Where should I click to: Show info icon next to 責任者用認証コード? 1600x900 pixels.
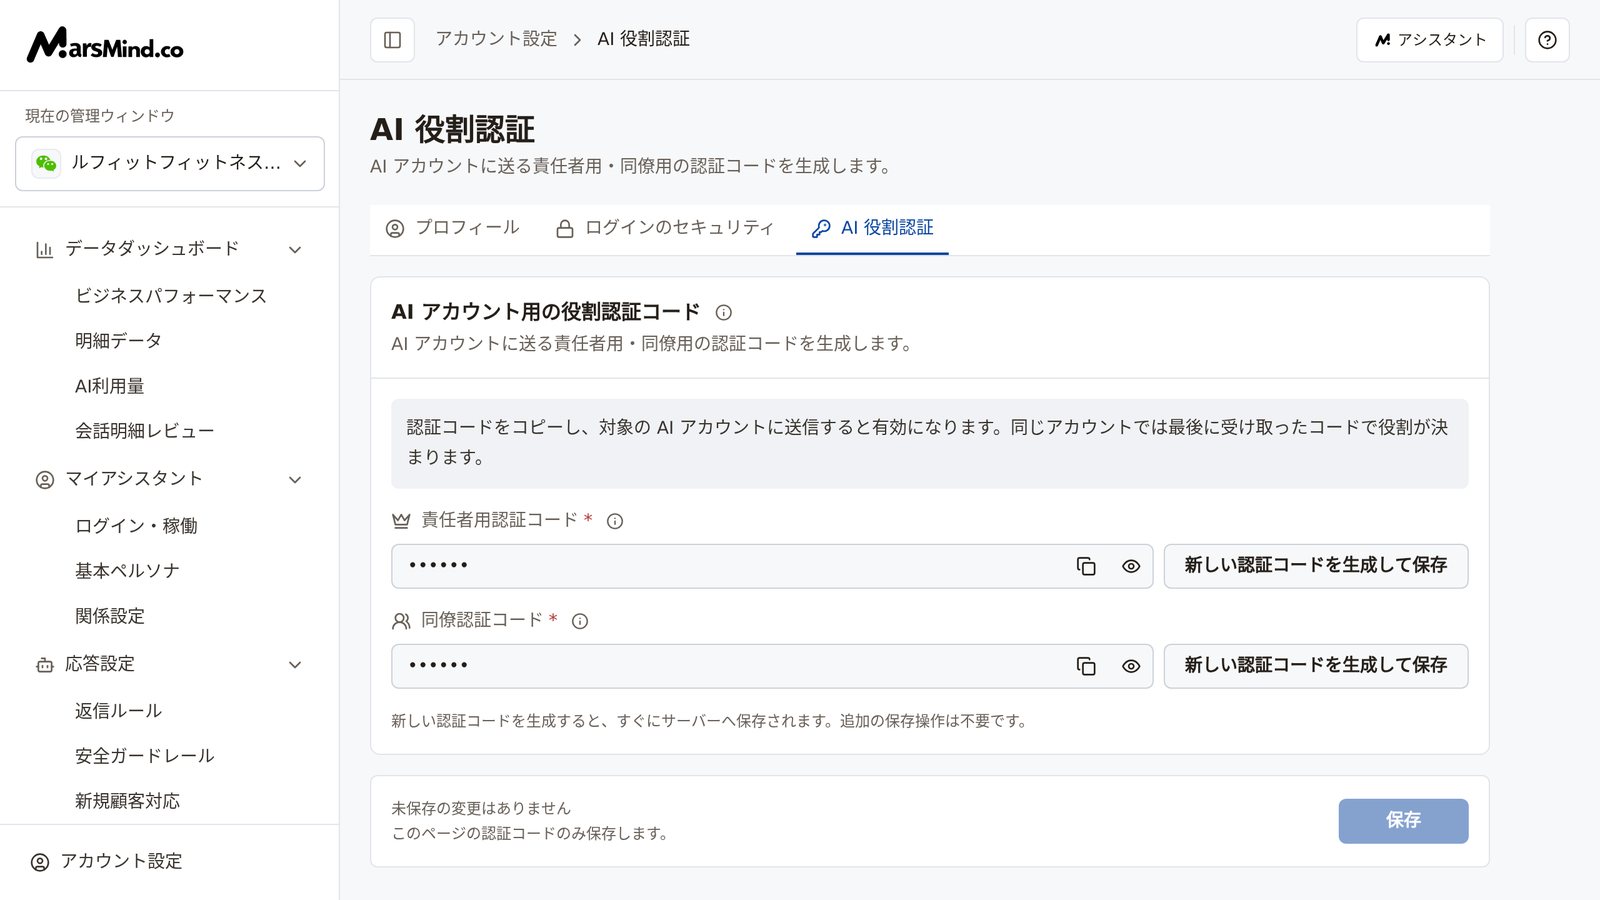pyautogui.click(x=615, y=521)
